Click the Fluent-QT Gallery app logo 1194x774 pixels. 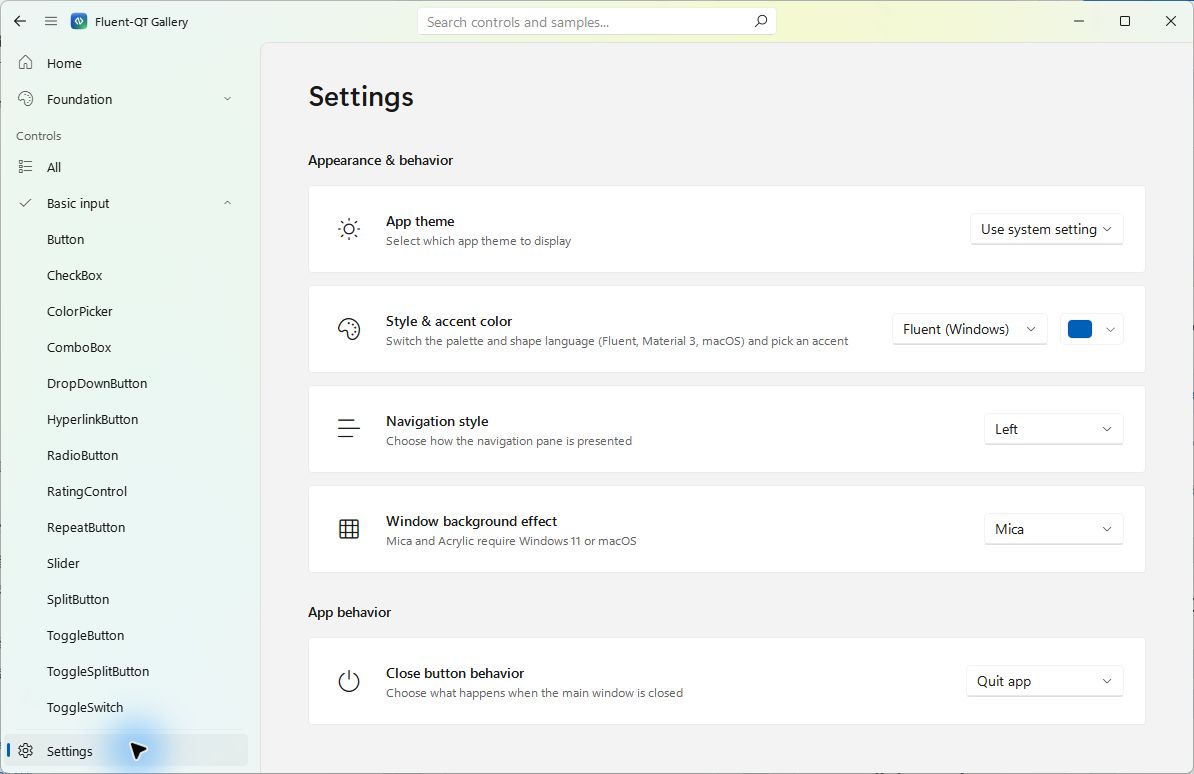pos(78,21)
